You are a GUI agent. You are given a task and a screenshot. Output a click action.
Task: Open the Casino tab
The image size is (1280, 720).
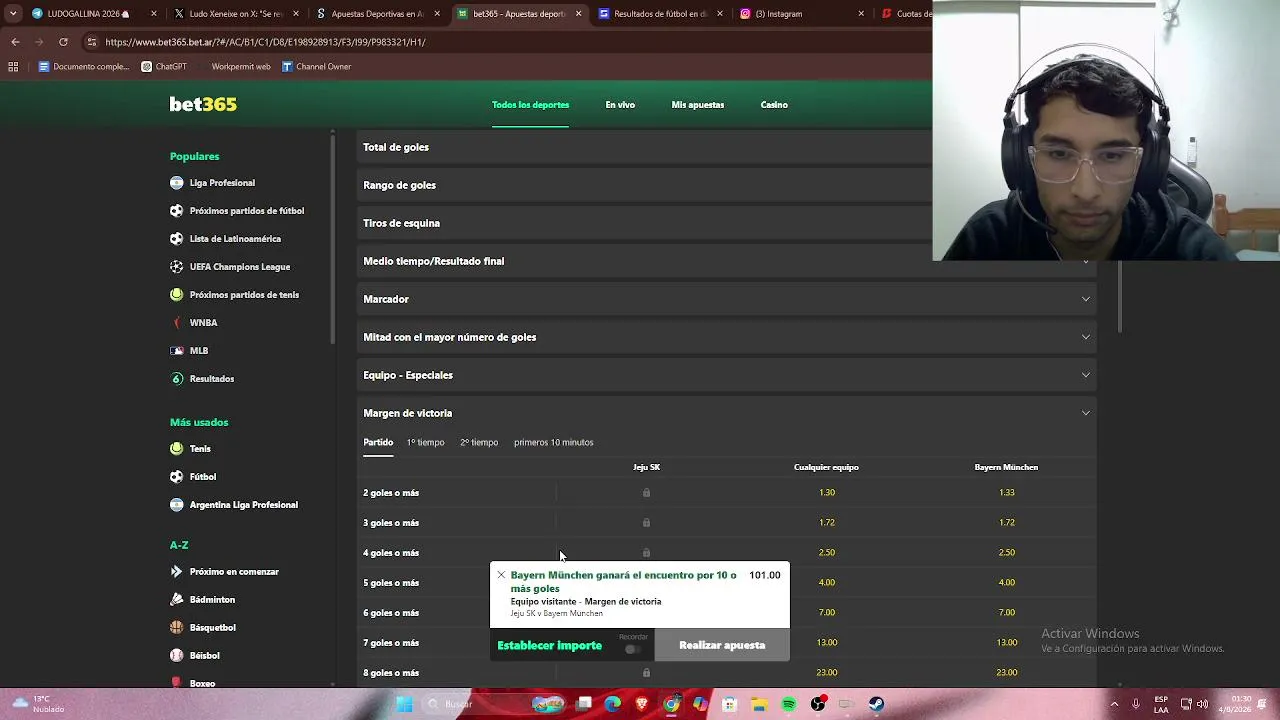[774, 104]
